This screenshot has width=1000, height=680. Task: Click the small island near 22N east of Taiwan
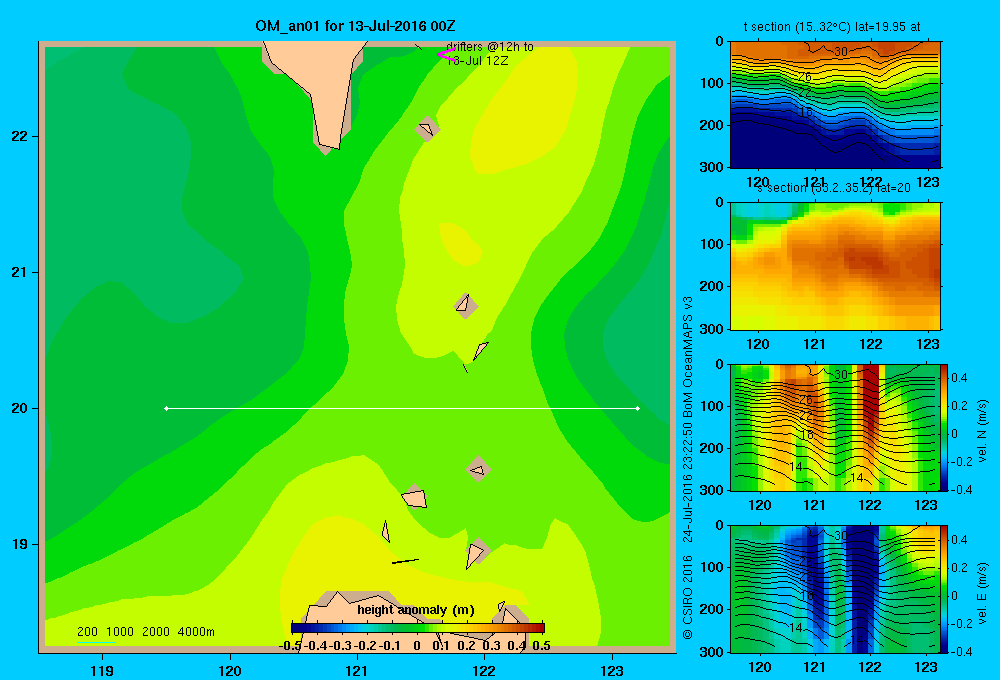pos(427,128)
